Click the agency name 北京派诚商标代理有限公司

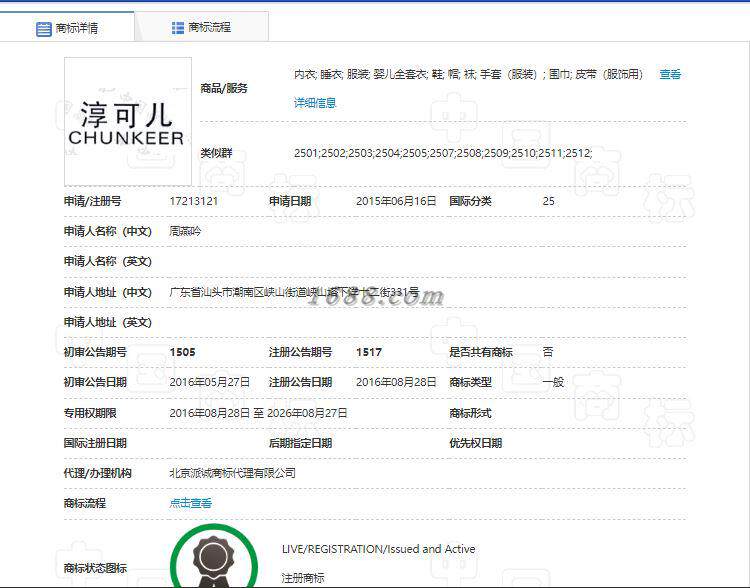pos(232,473)
